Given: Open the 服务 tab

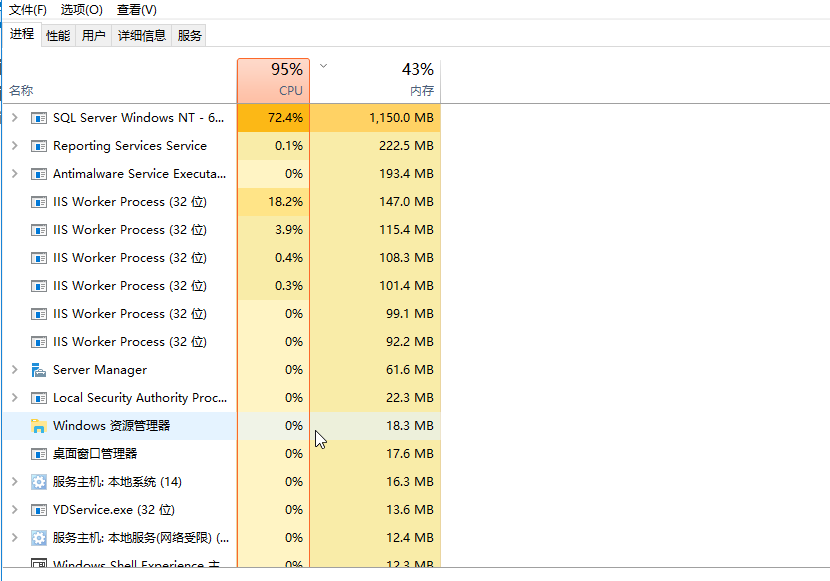Looking at the screenshot, I should 190,35.
